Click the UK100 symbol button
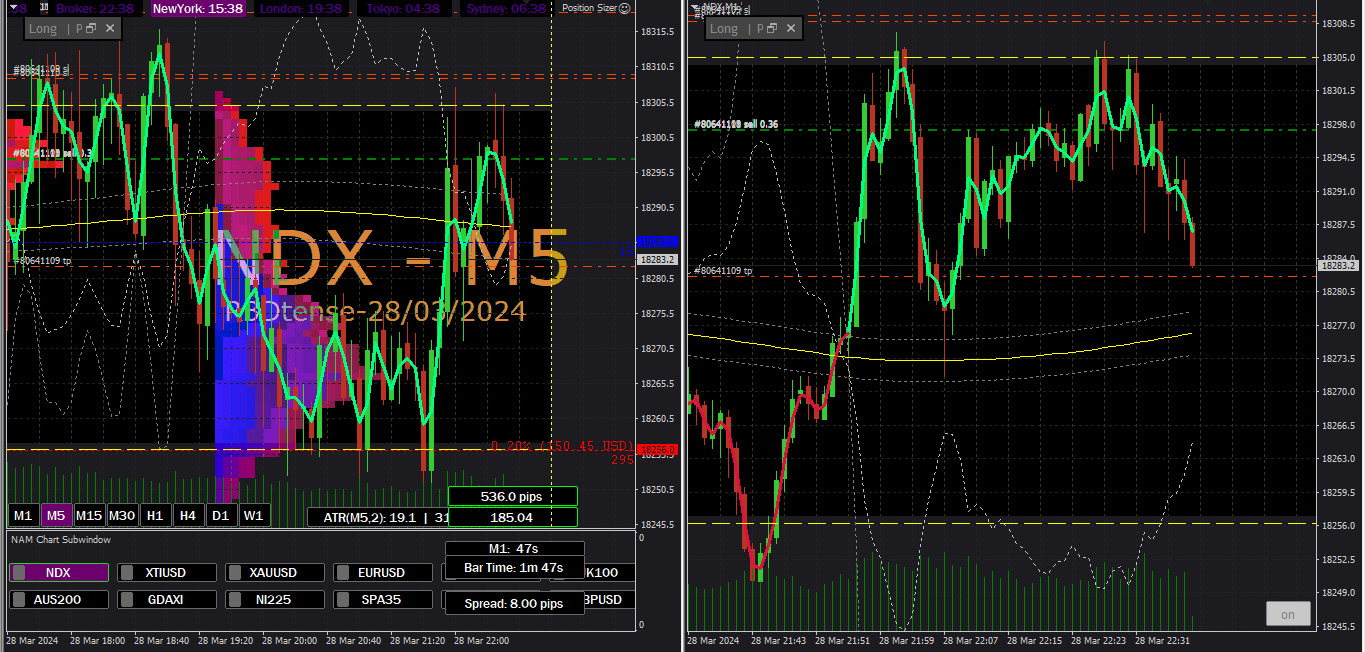 (x=609, y=573)
